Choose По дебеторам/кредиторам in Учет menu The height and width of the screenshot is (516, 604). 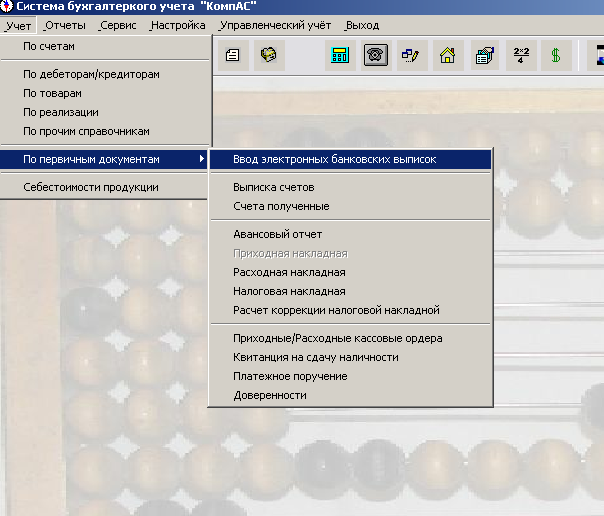[91, 74]
